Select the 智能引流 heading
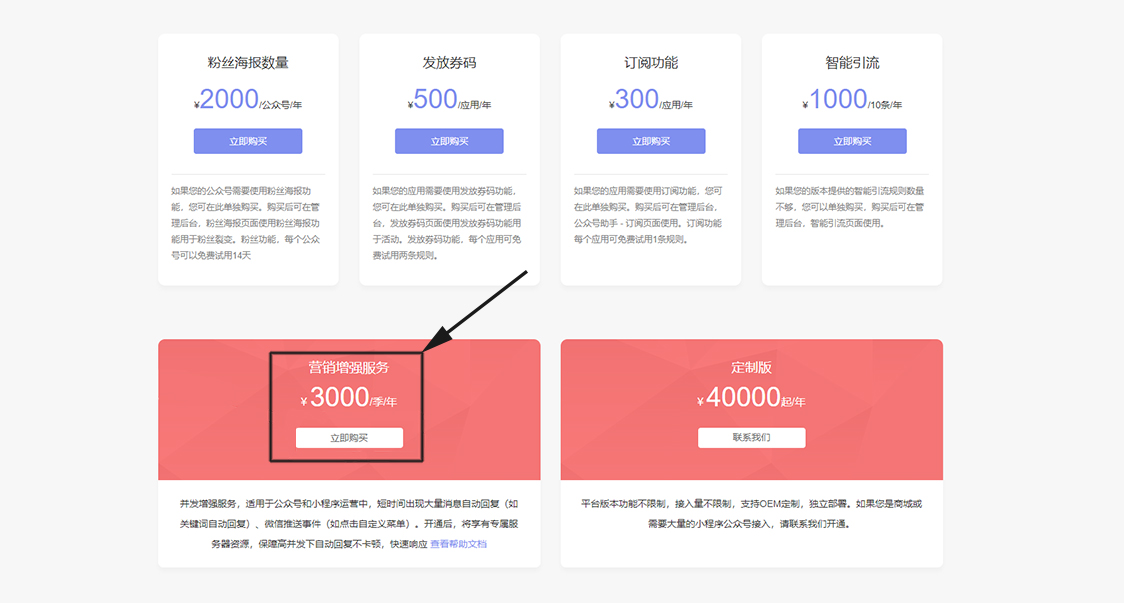Image resolution: width=1124 pixels, height=603 pixels. click(x=852, y=63)
